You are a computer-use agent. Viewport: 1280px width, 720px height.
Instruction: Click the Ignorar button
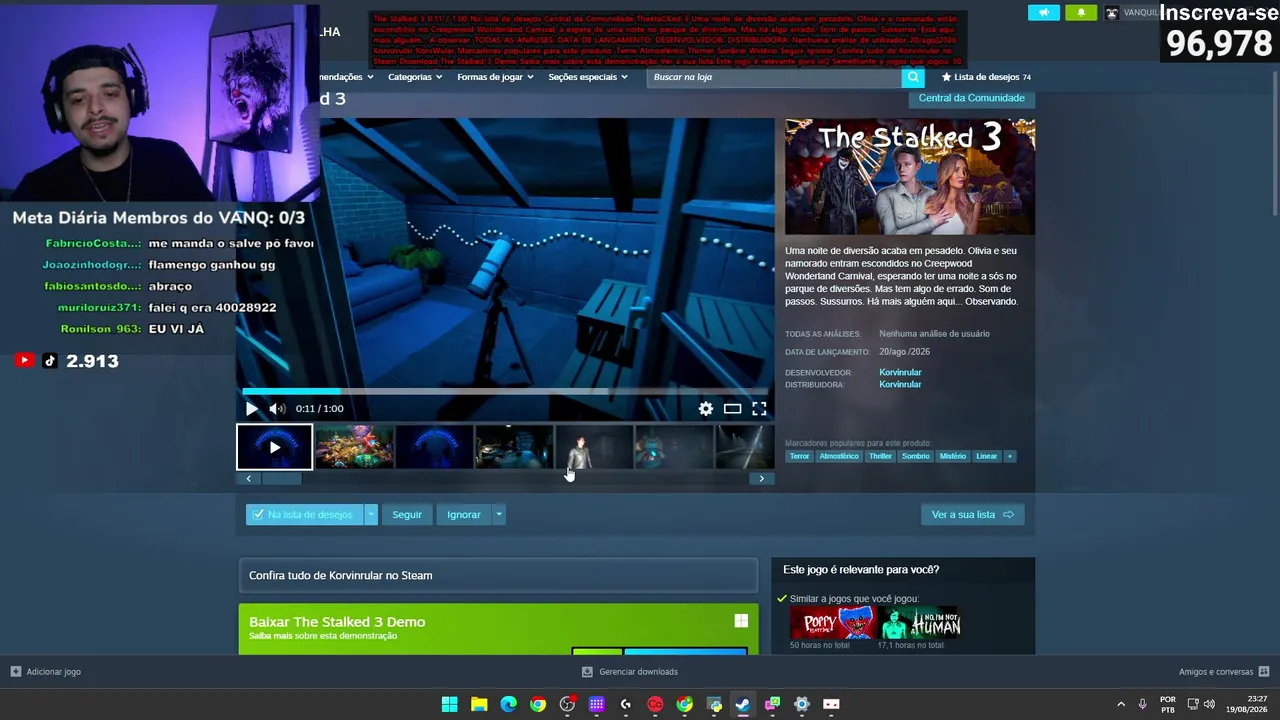tap(464, 515)
